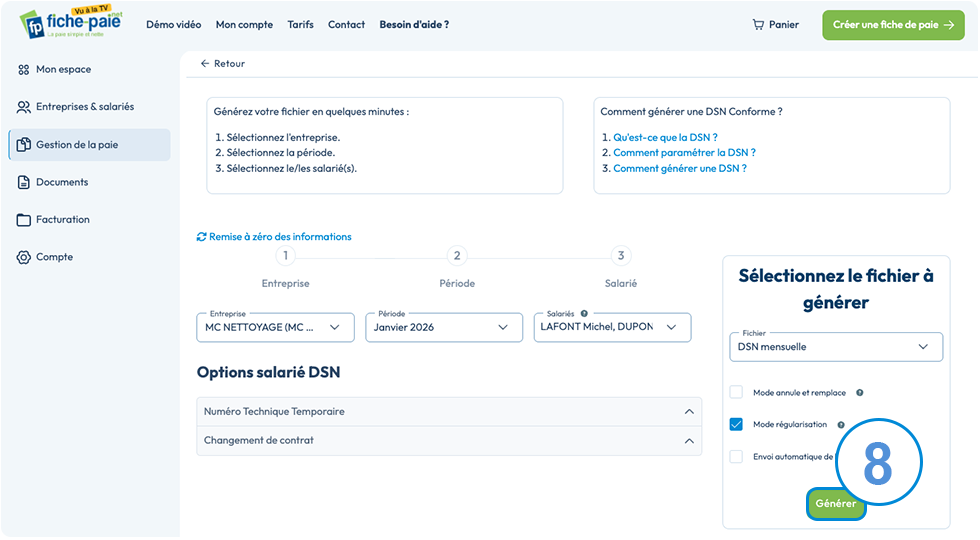Click the Mon espace grid icon
The width and height of the screenshot is (980, 540).
[x=24, y=69]
